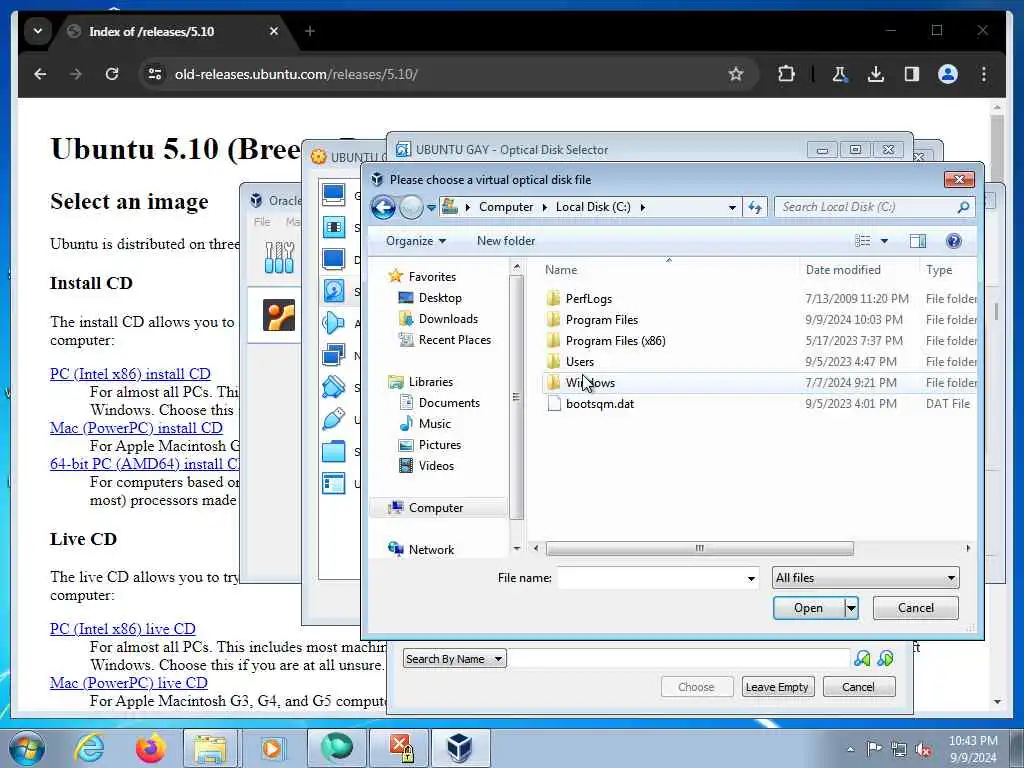Open Chrome profile avatar

click(x=948, y=74)
